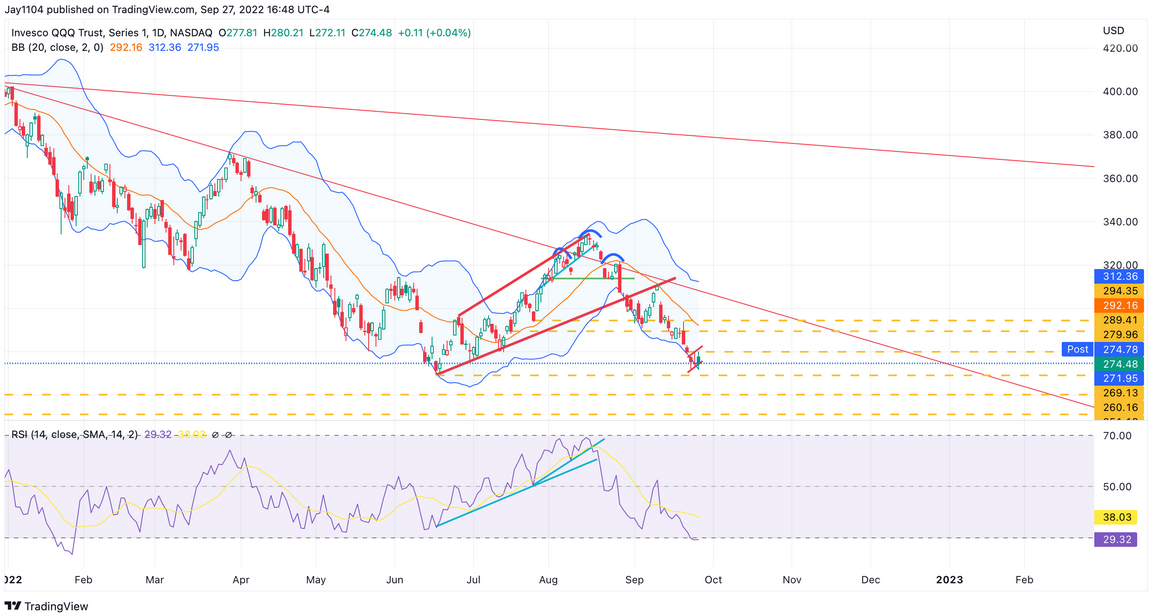Click the 29.32 value in RSI legend

pyautogui.click(x=158, y=435)
